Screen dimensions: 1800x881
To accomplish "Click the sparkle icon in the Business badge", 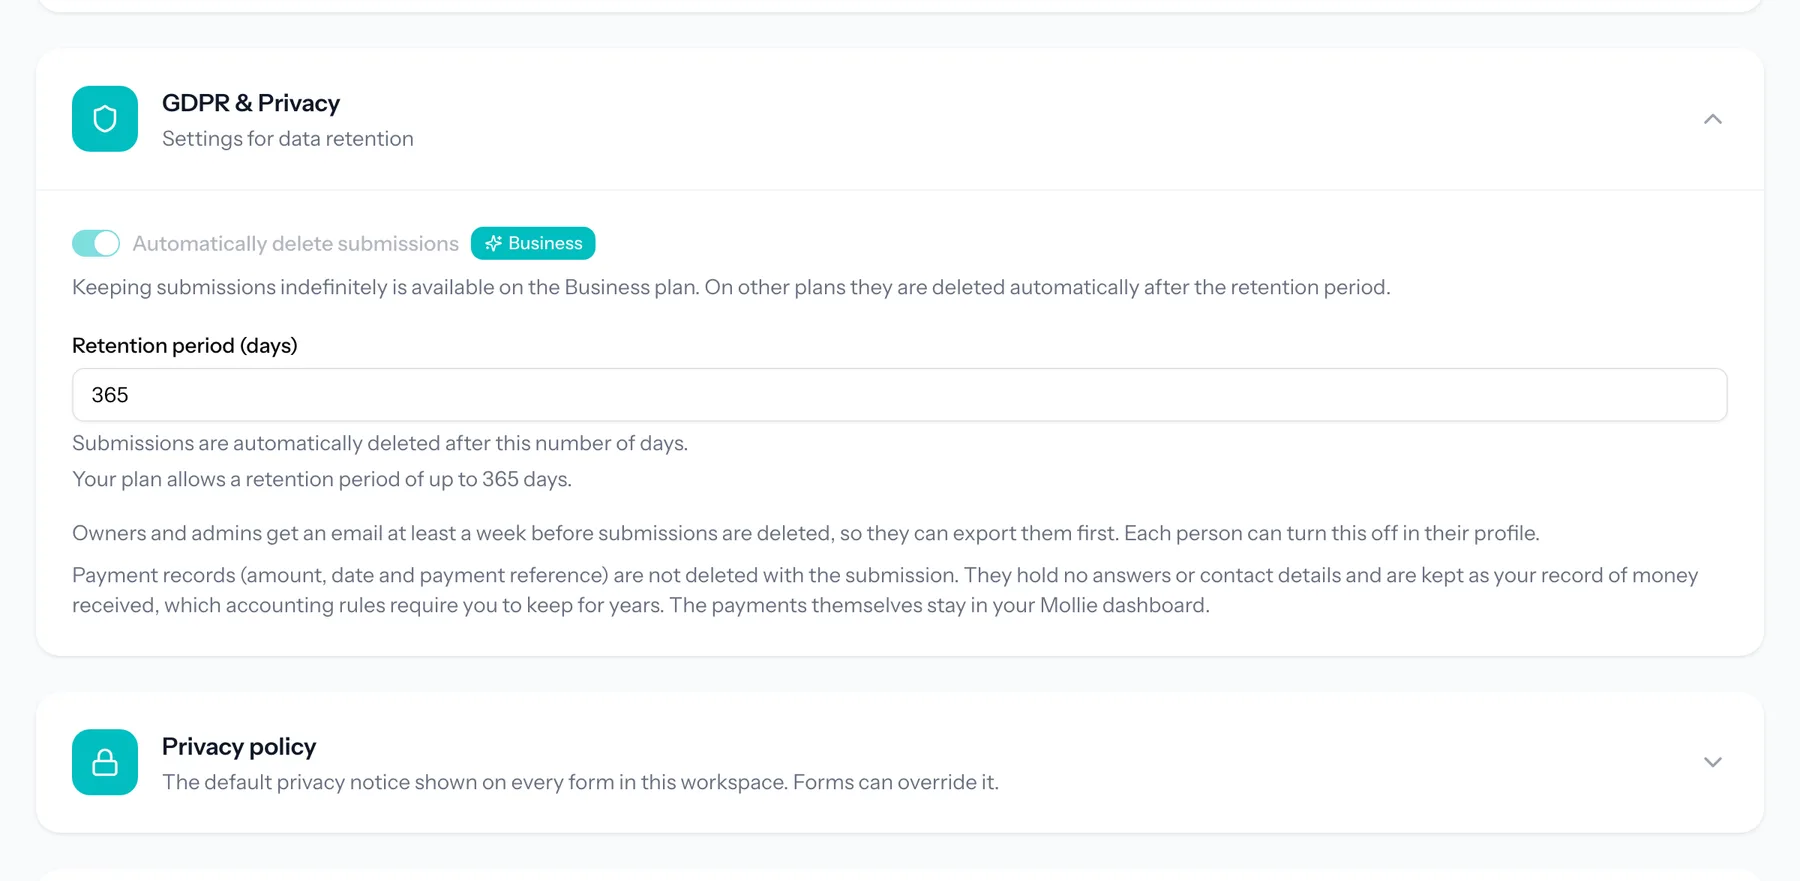I will pos(493,243).
